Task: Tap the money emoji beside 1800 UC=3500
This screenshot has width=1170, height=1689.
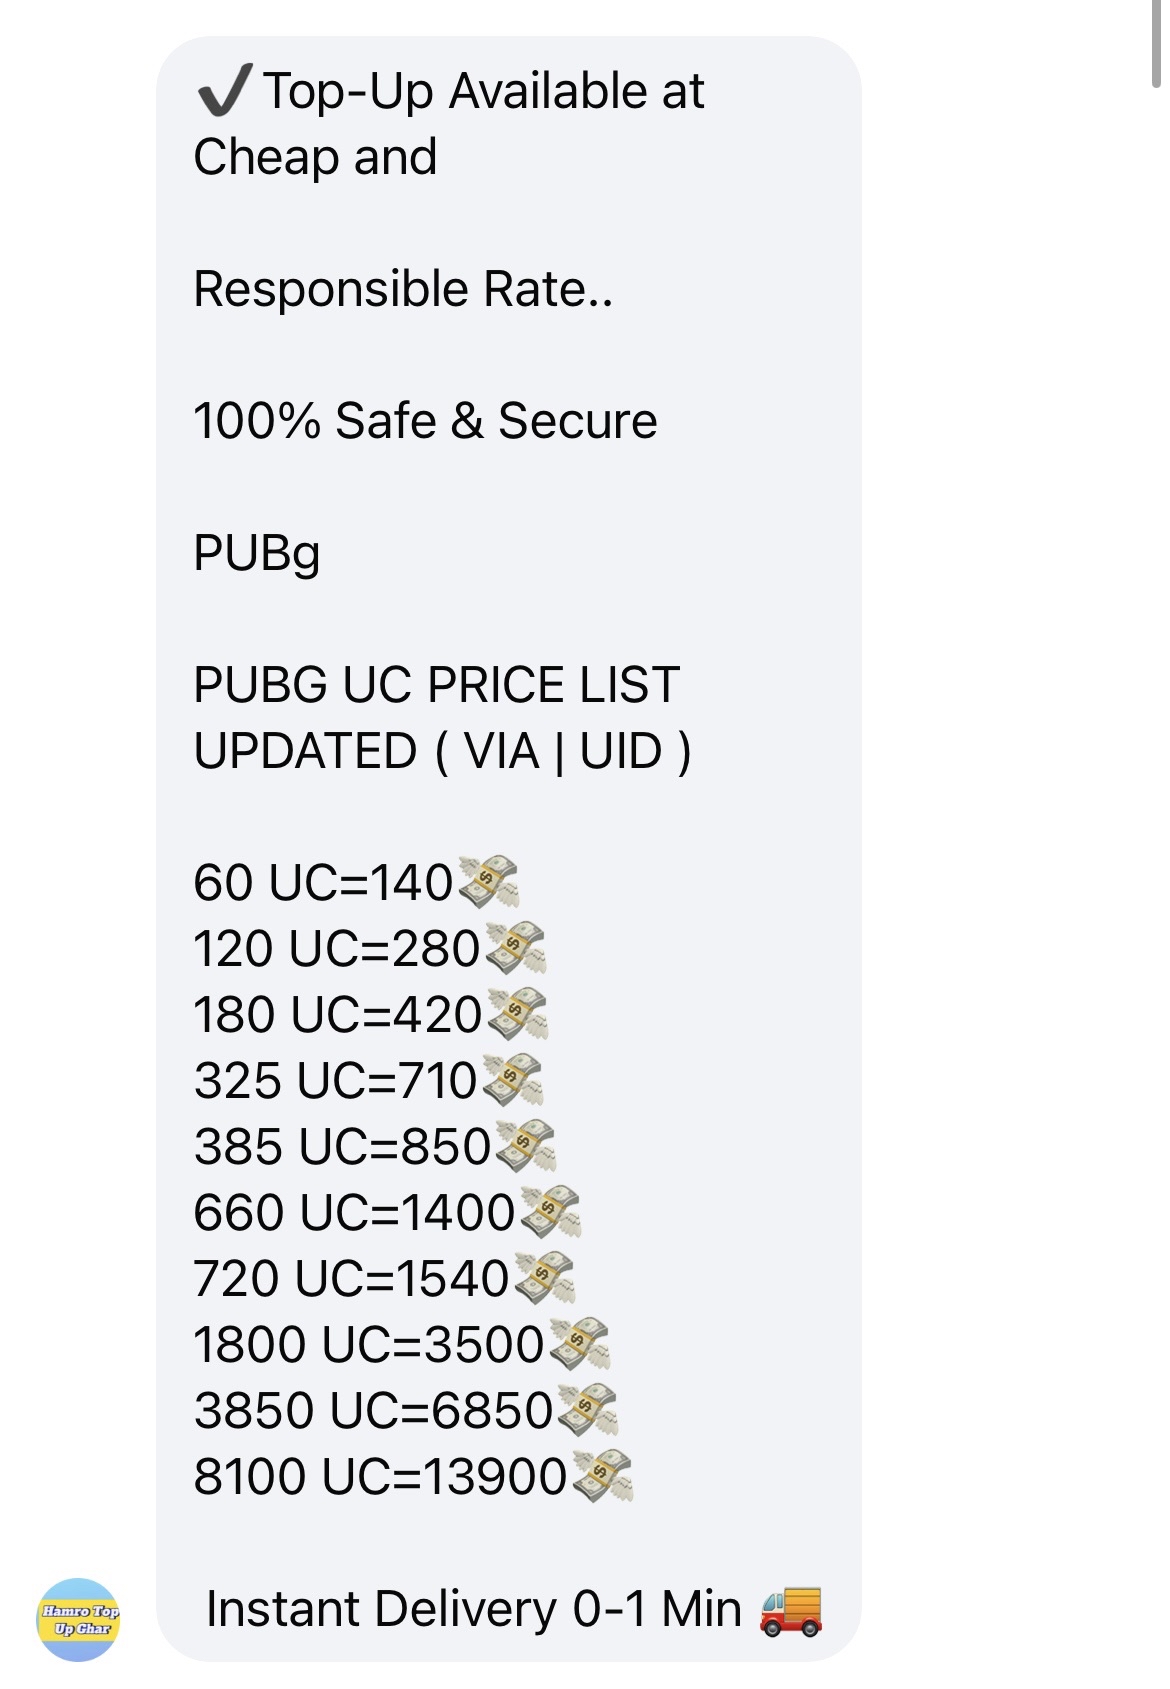Action: [579, 1344]
